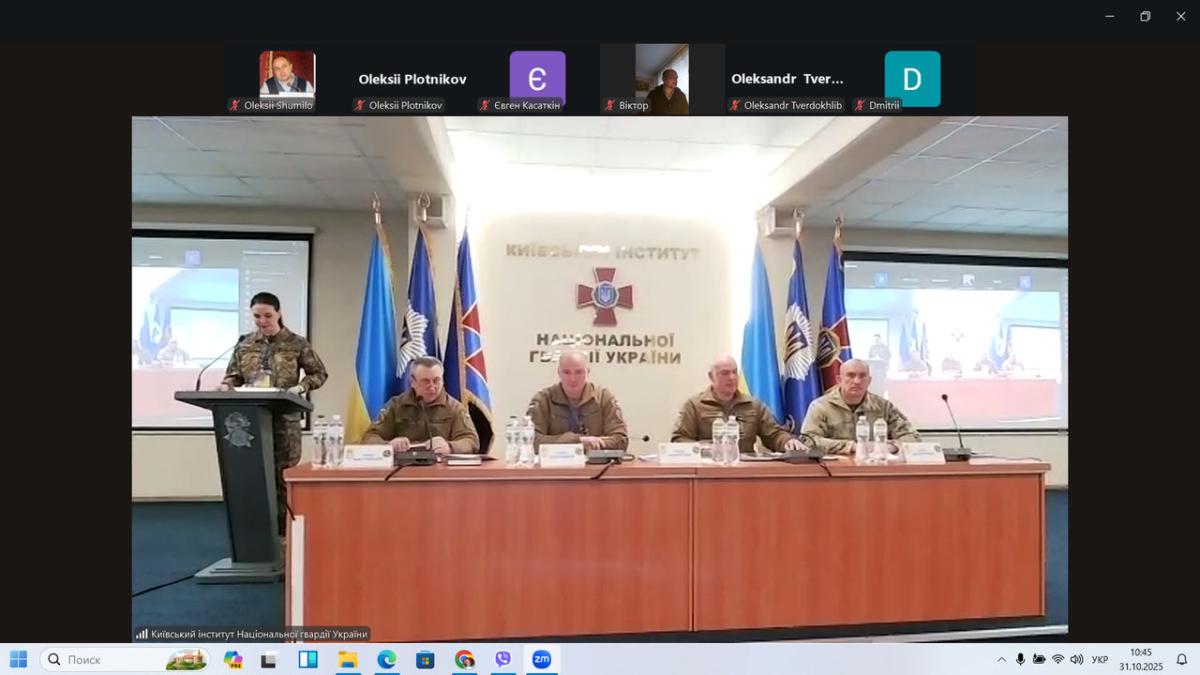Open the Wi-Fi network icon in the tray
The width and height of the screenshot is (1200, 675).
1058,660
